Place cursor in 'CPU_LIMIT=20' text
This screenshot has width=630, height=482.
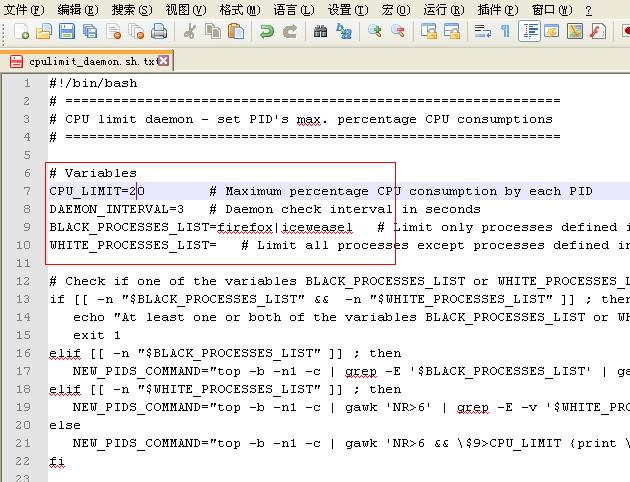click(97, 191)
